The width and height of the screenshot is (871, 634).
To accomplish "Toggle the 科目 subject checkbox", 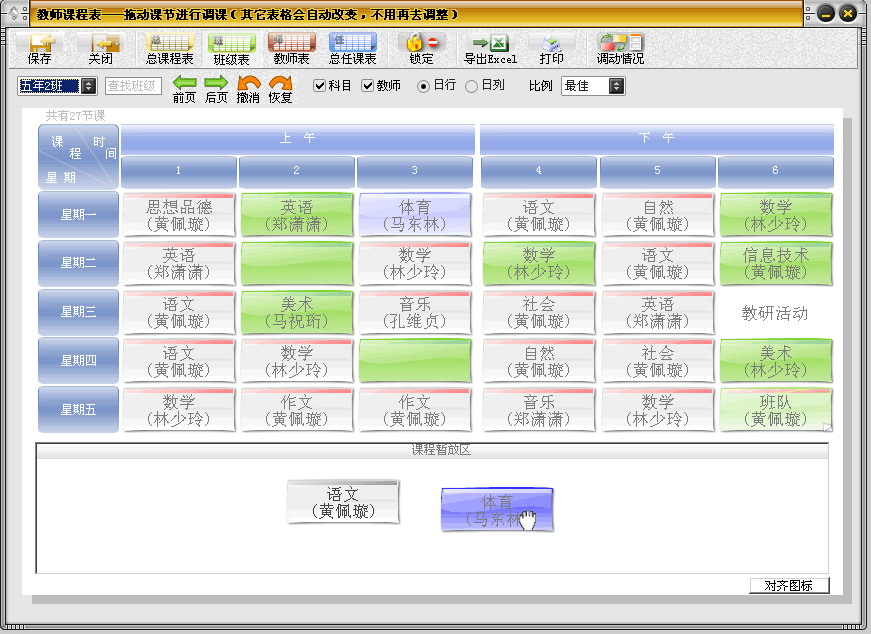I will pos(320,86).
